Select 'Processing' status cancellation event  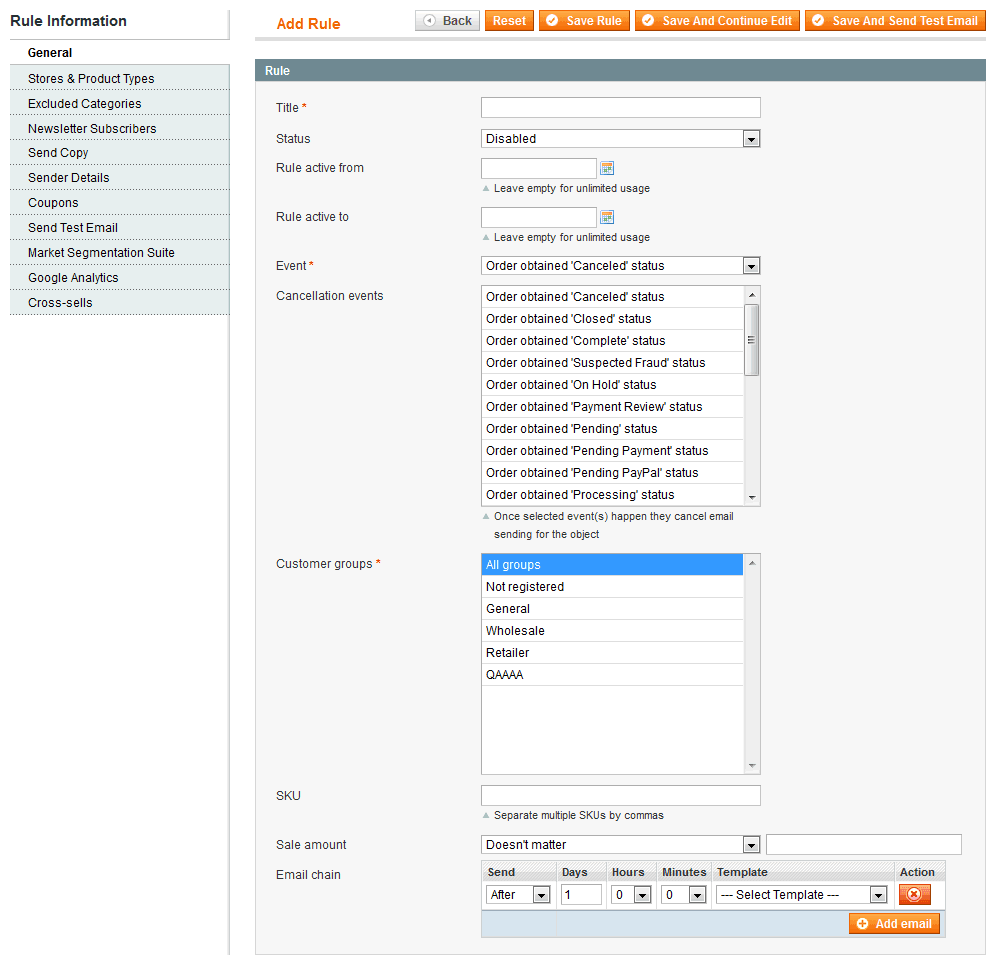[x=612, y=495]
